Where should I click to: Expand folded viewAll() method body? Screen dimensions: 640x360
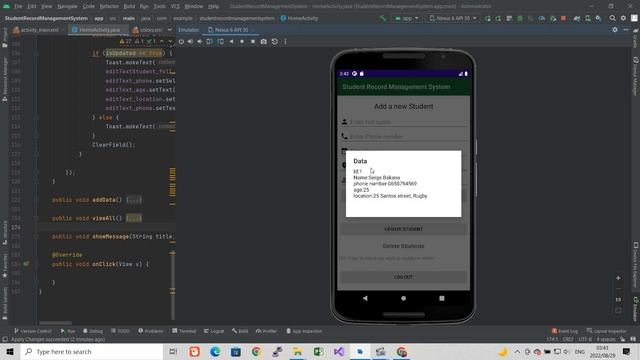[x=134, y=218]
